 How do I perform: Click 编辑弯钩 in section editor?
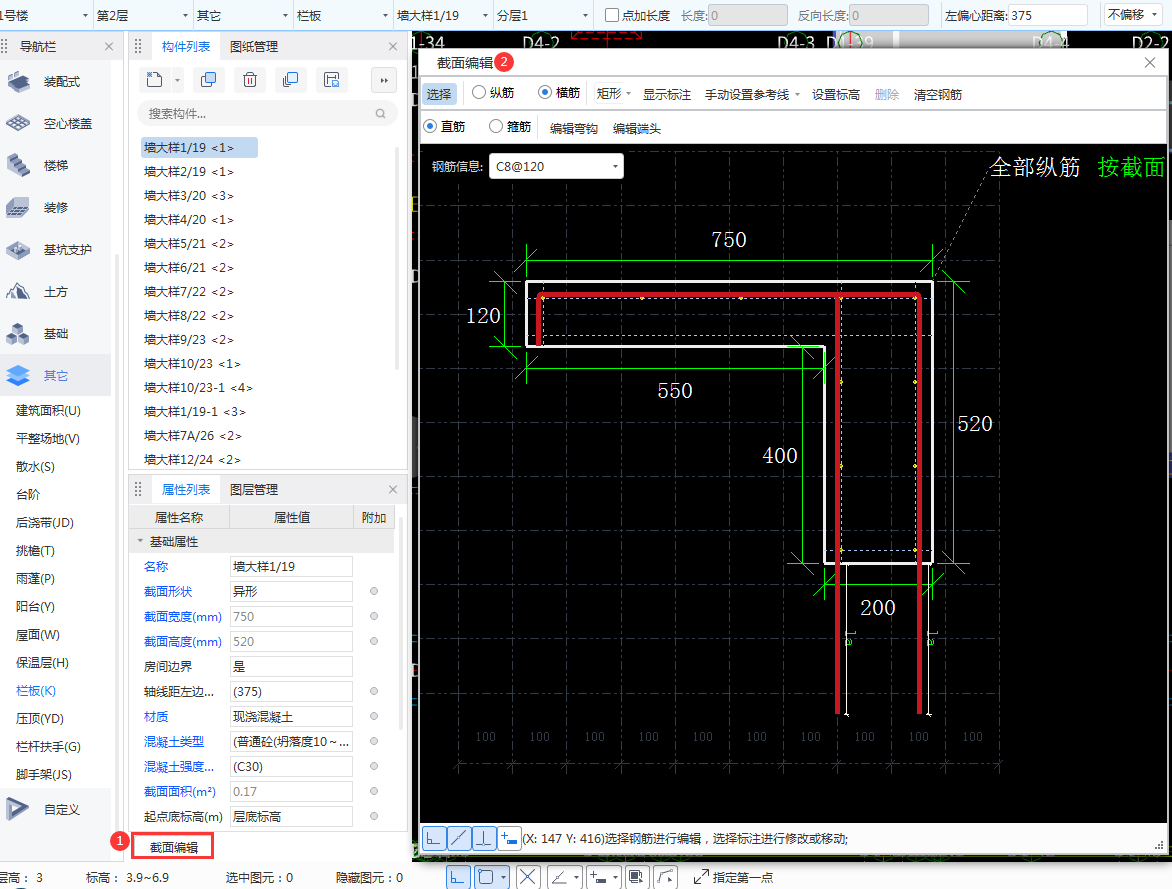point(573,129)
